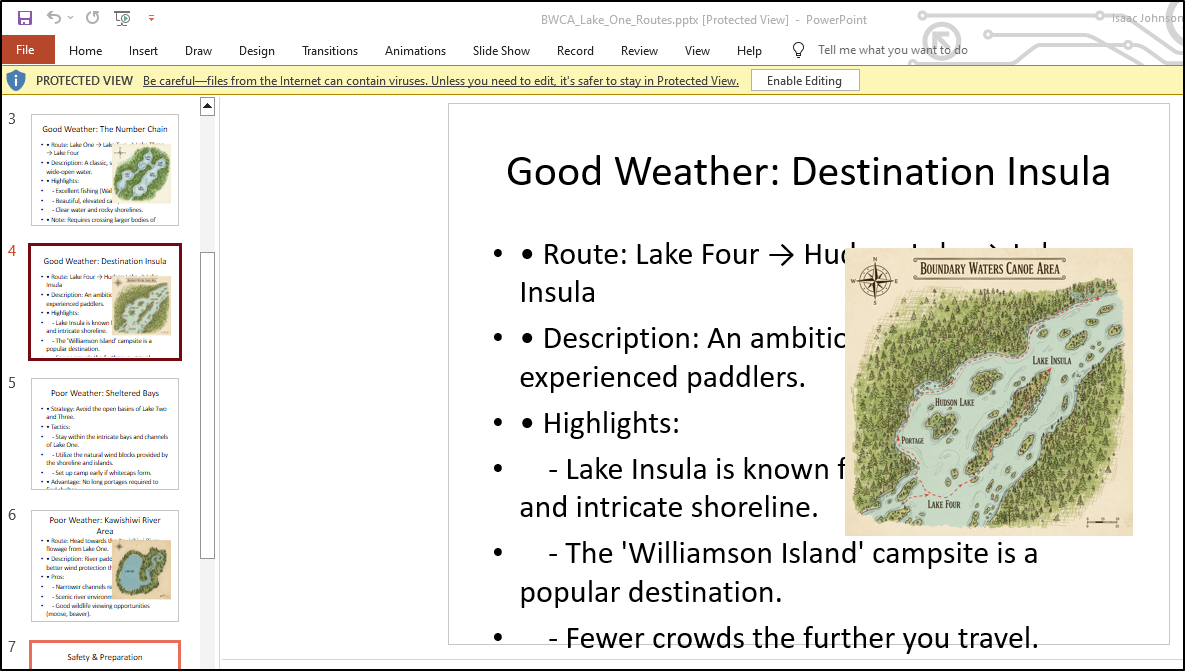1185x671 pixels.
Task: Select the Boundary Waters map image on slide
Action: point(988,392)
